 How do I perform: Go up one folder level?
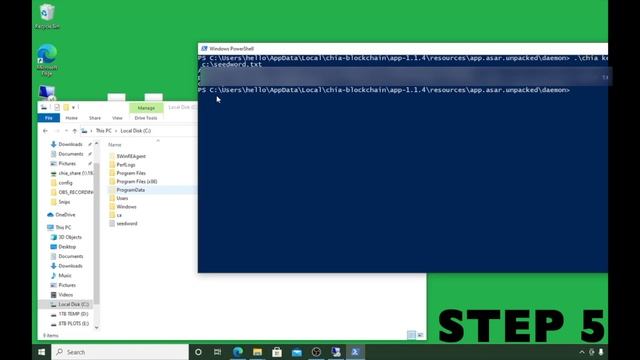coord(74,131)
